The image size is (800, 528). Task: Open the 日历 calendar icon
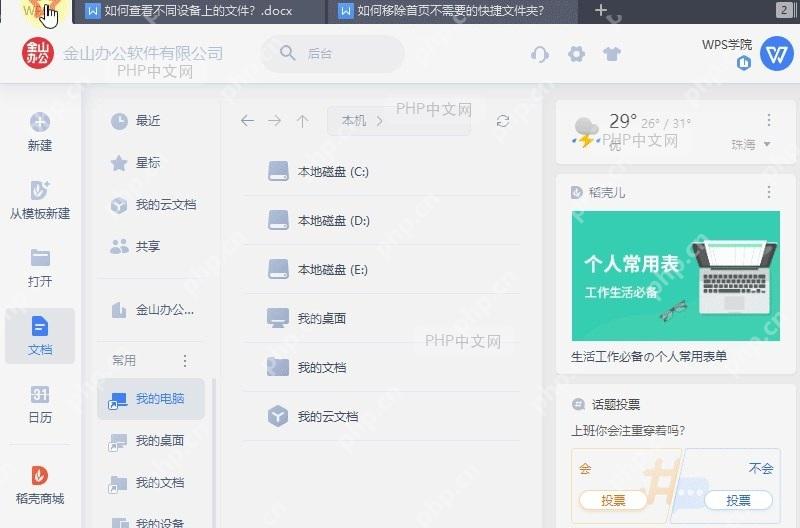pyautogui.click(x=40, y=394)
